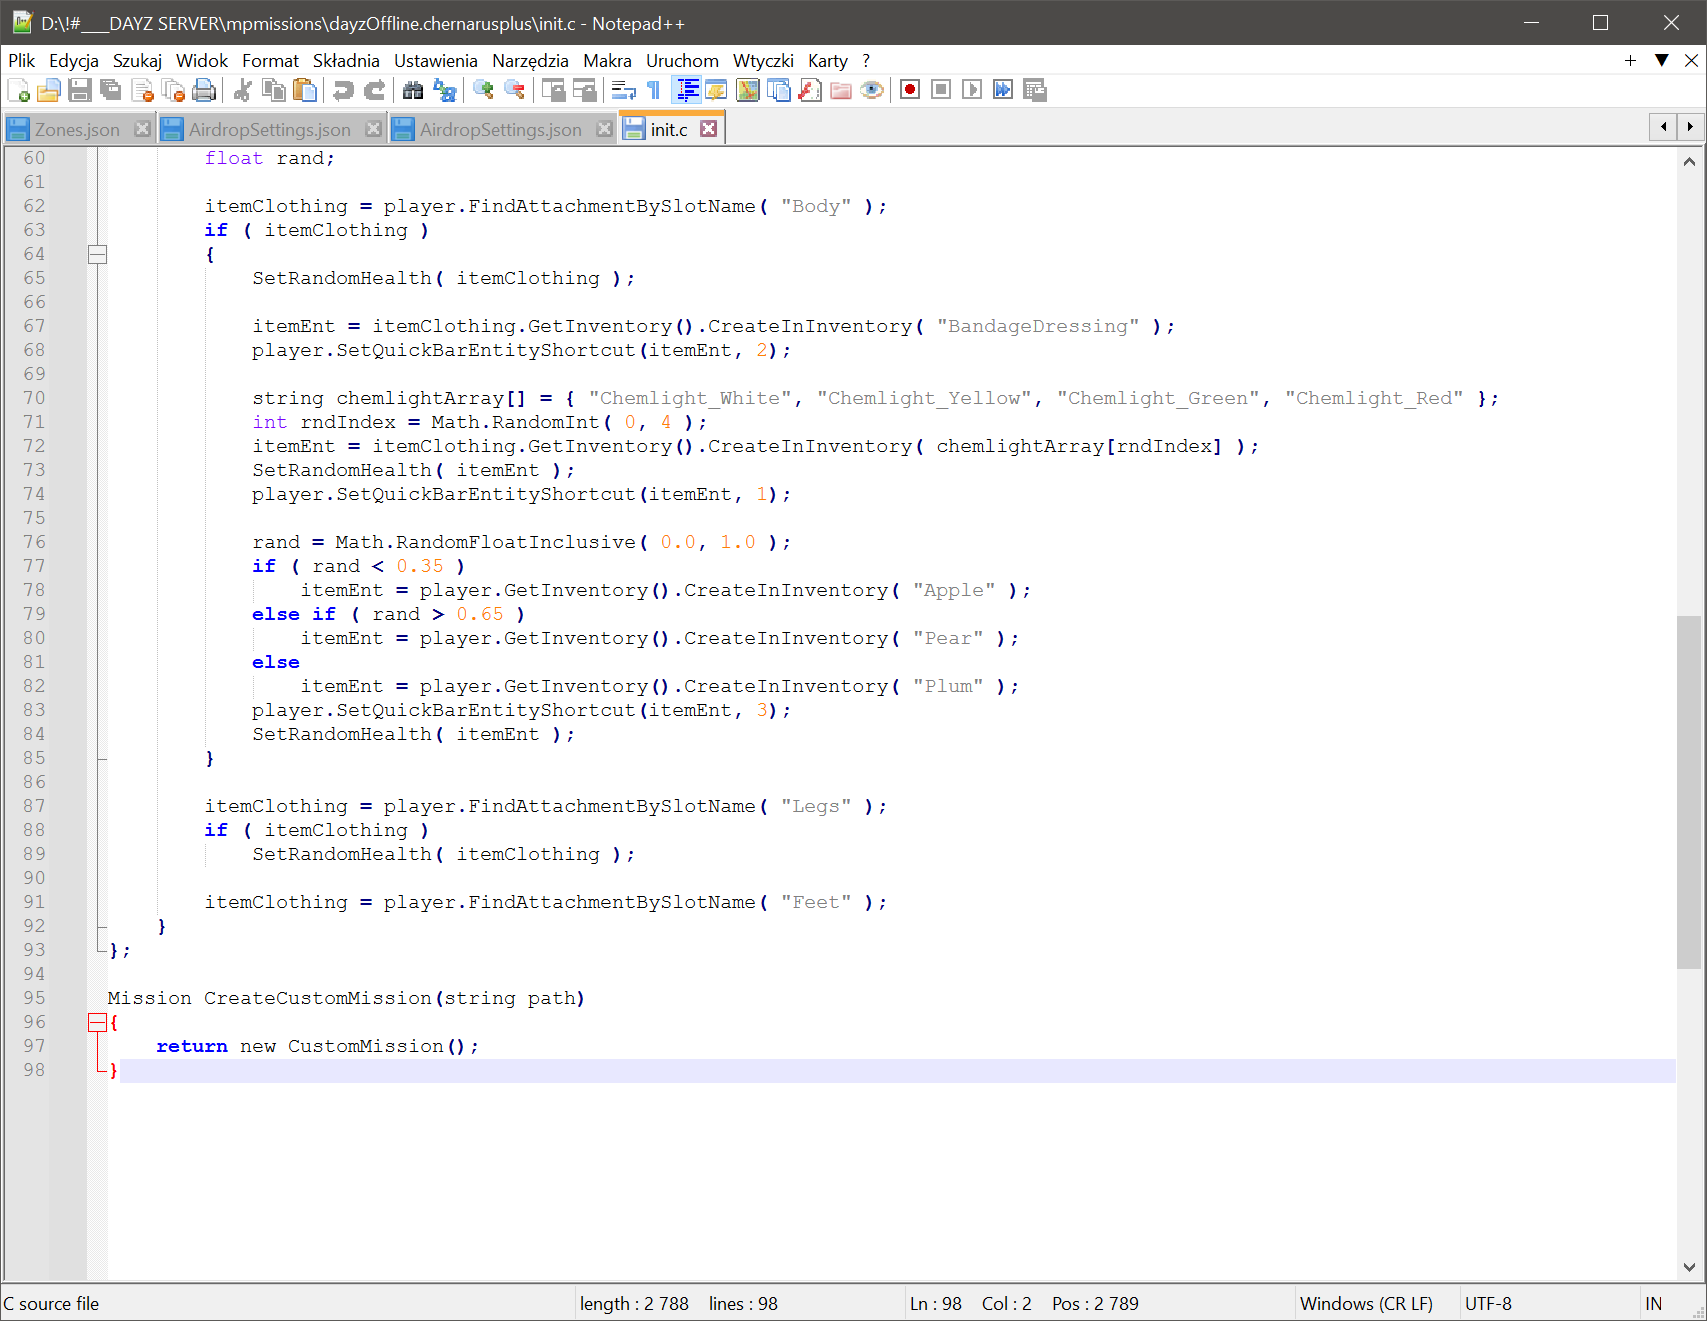The width and height of the screenshot is (1707, 1321).
Task: Click the Copy icon
Action: (x=273, y=90)
